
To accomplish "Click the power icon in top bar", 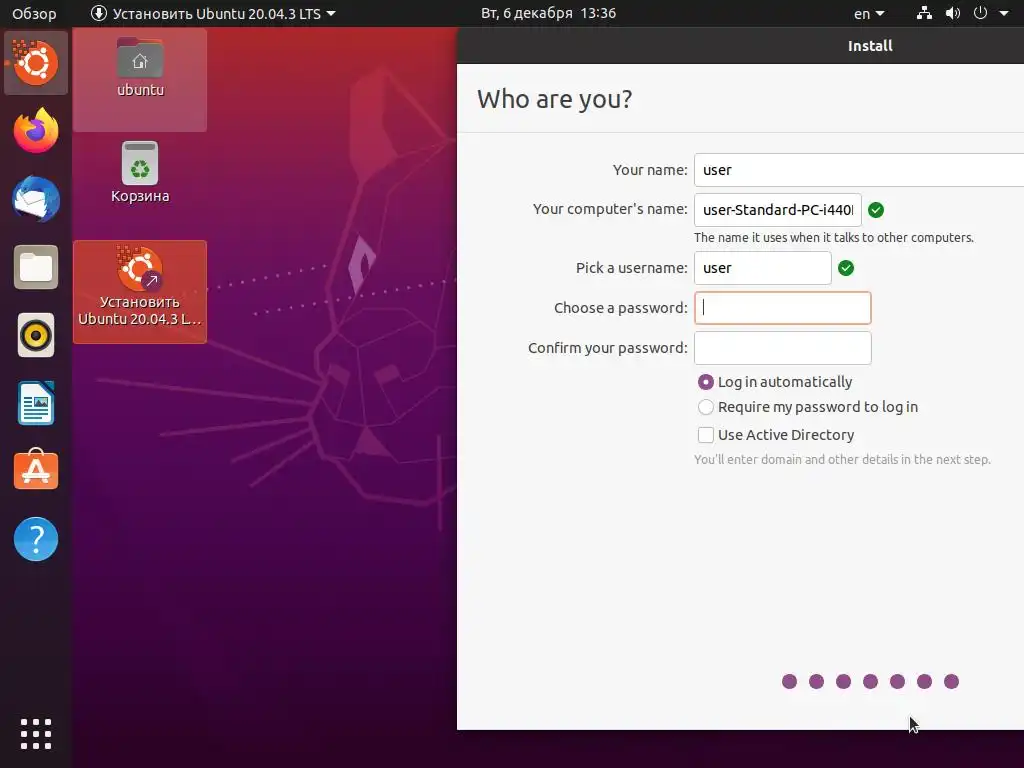I will 980,13.
